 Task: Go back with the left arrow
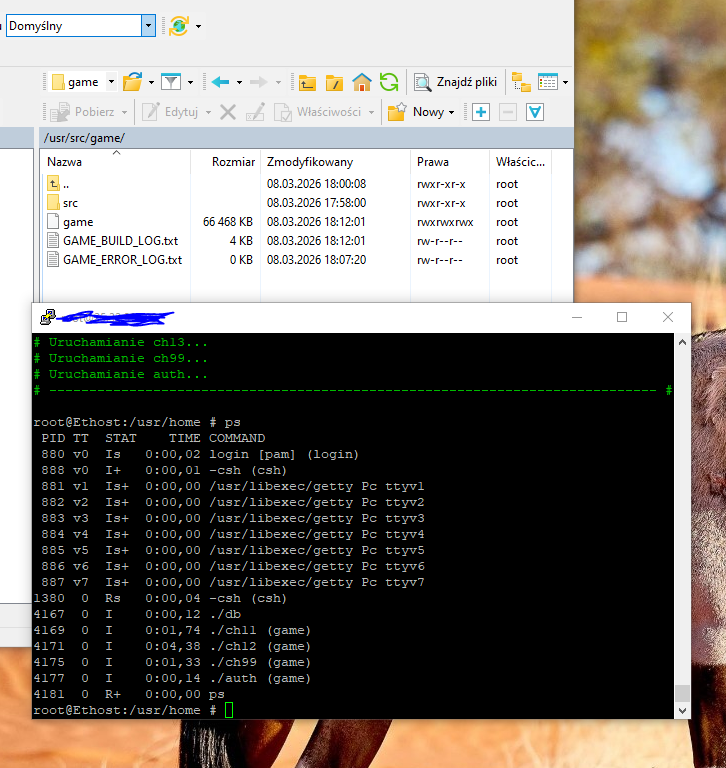click(220, 82)
